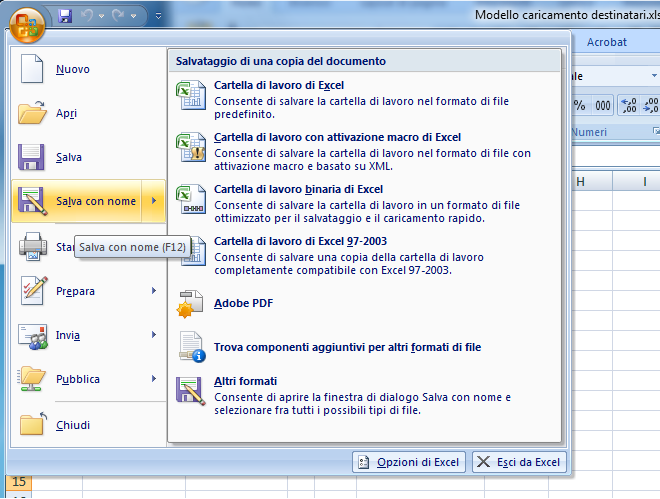Click the Save floppy icon in Quick Access toolbar
This screenshot has width=660, height=499.
tap(65, 16)
